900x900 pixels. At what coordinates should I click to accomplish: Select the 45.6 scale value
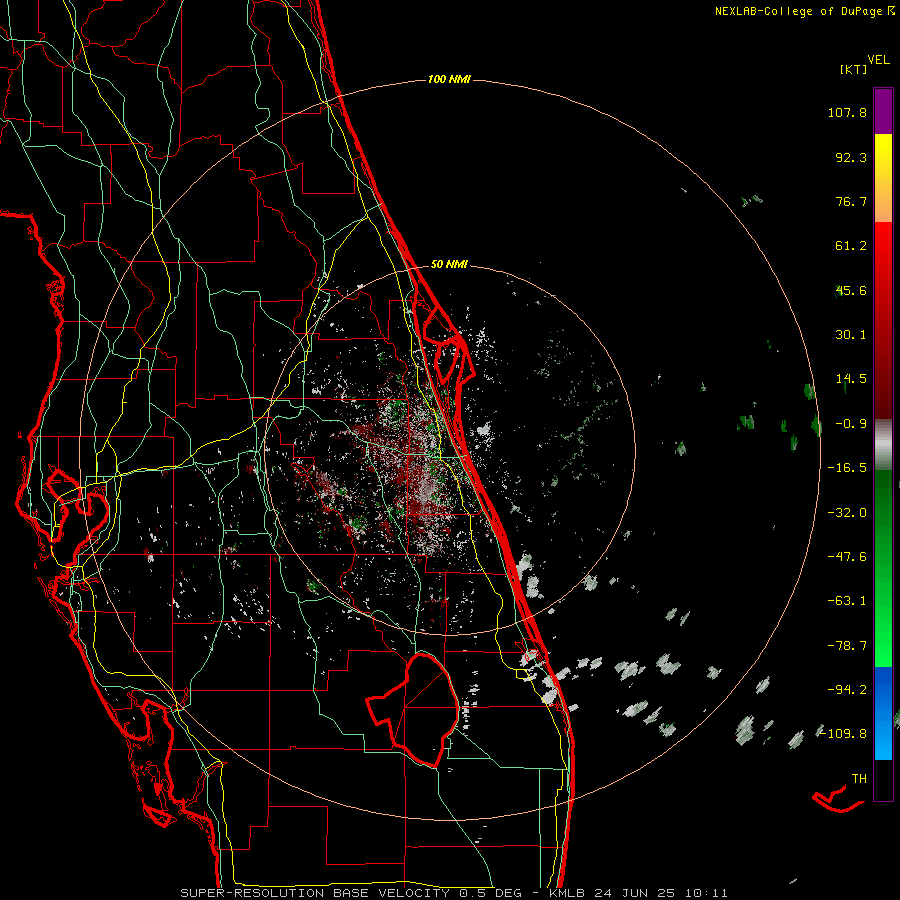pyautogui.click(x=851, y=290)
